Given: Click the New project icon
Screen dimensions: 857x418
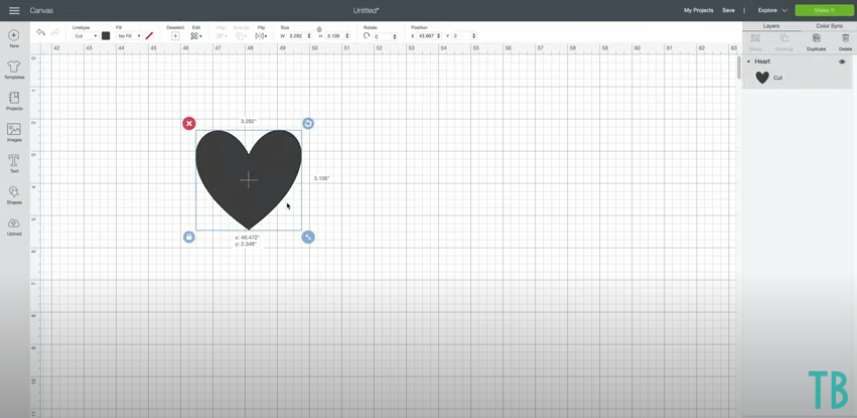Looking at the screenshot, I should [14, 38].
